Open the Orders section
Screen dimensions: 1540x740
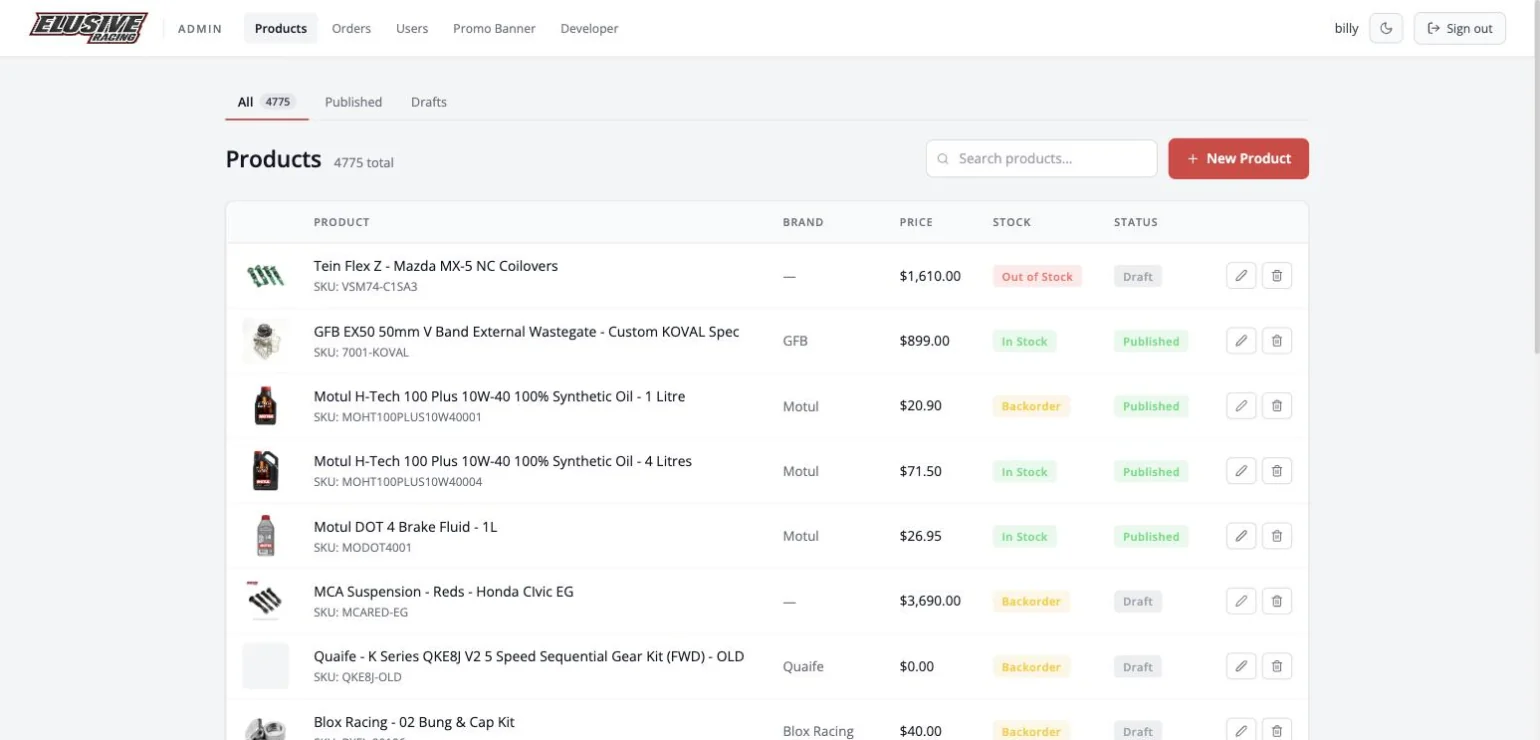[351, 28]
